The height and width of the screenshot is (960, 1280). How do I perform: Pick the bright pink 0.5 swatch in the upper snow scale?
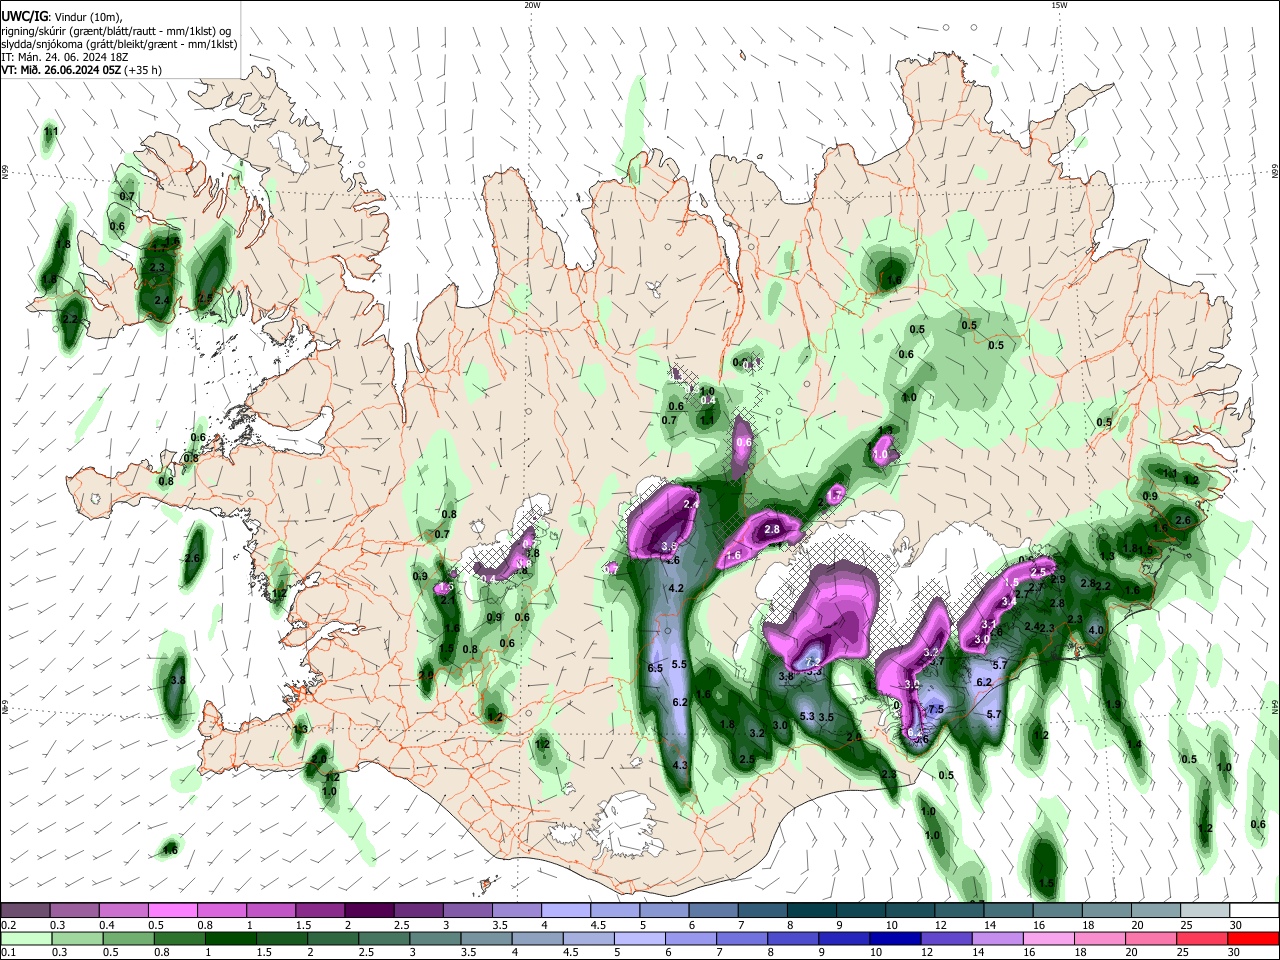click(x=173, y=910)
